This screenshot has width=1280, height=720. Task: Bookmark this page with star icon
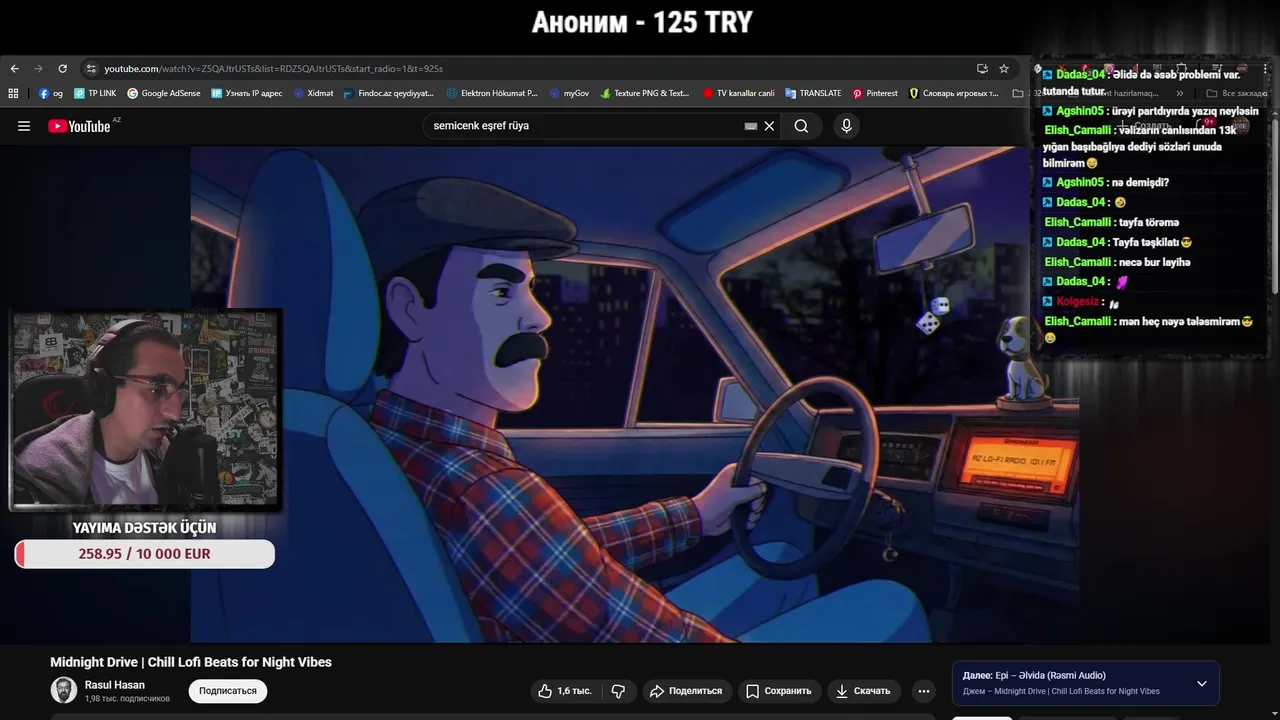1004,69
